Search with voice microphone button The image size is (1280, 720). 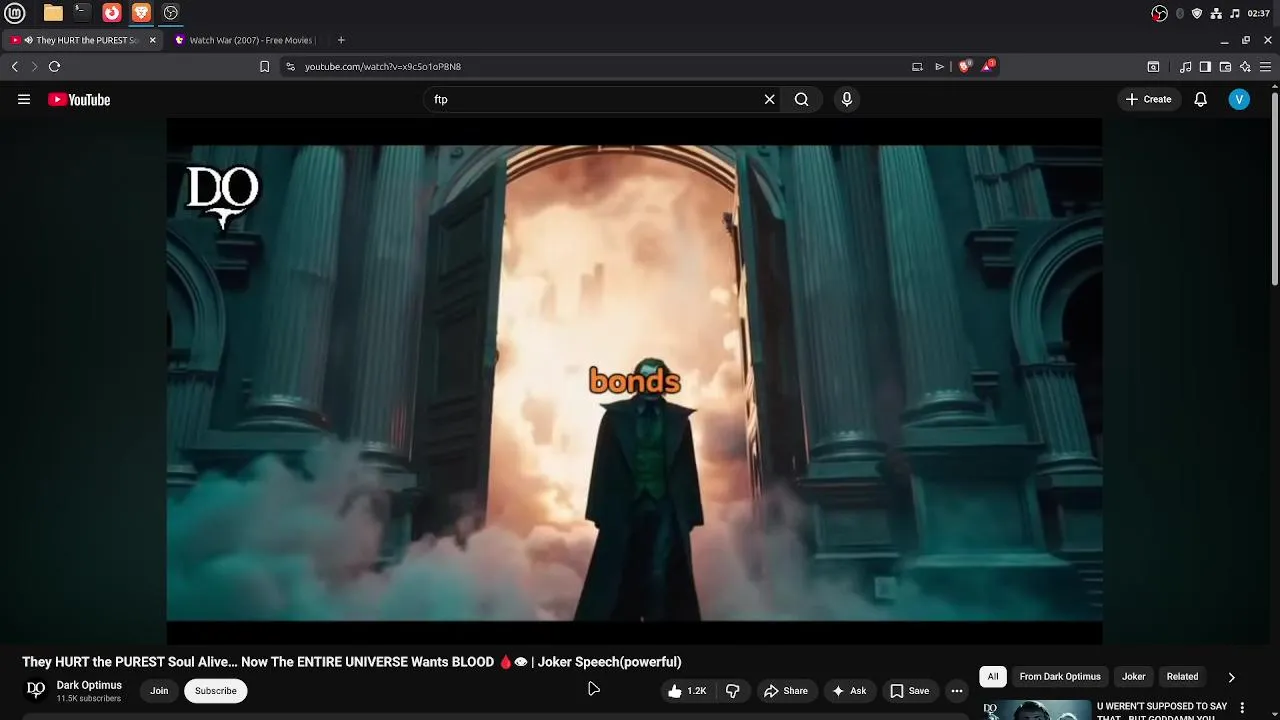846,99
